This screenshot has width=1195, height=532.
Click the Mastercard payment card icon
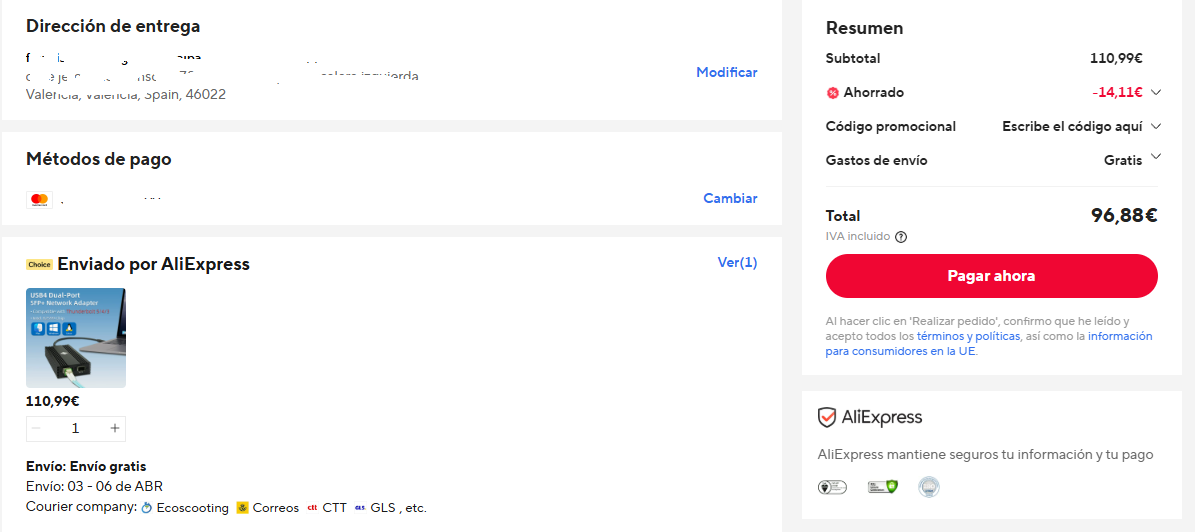point(39,200)
